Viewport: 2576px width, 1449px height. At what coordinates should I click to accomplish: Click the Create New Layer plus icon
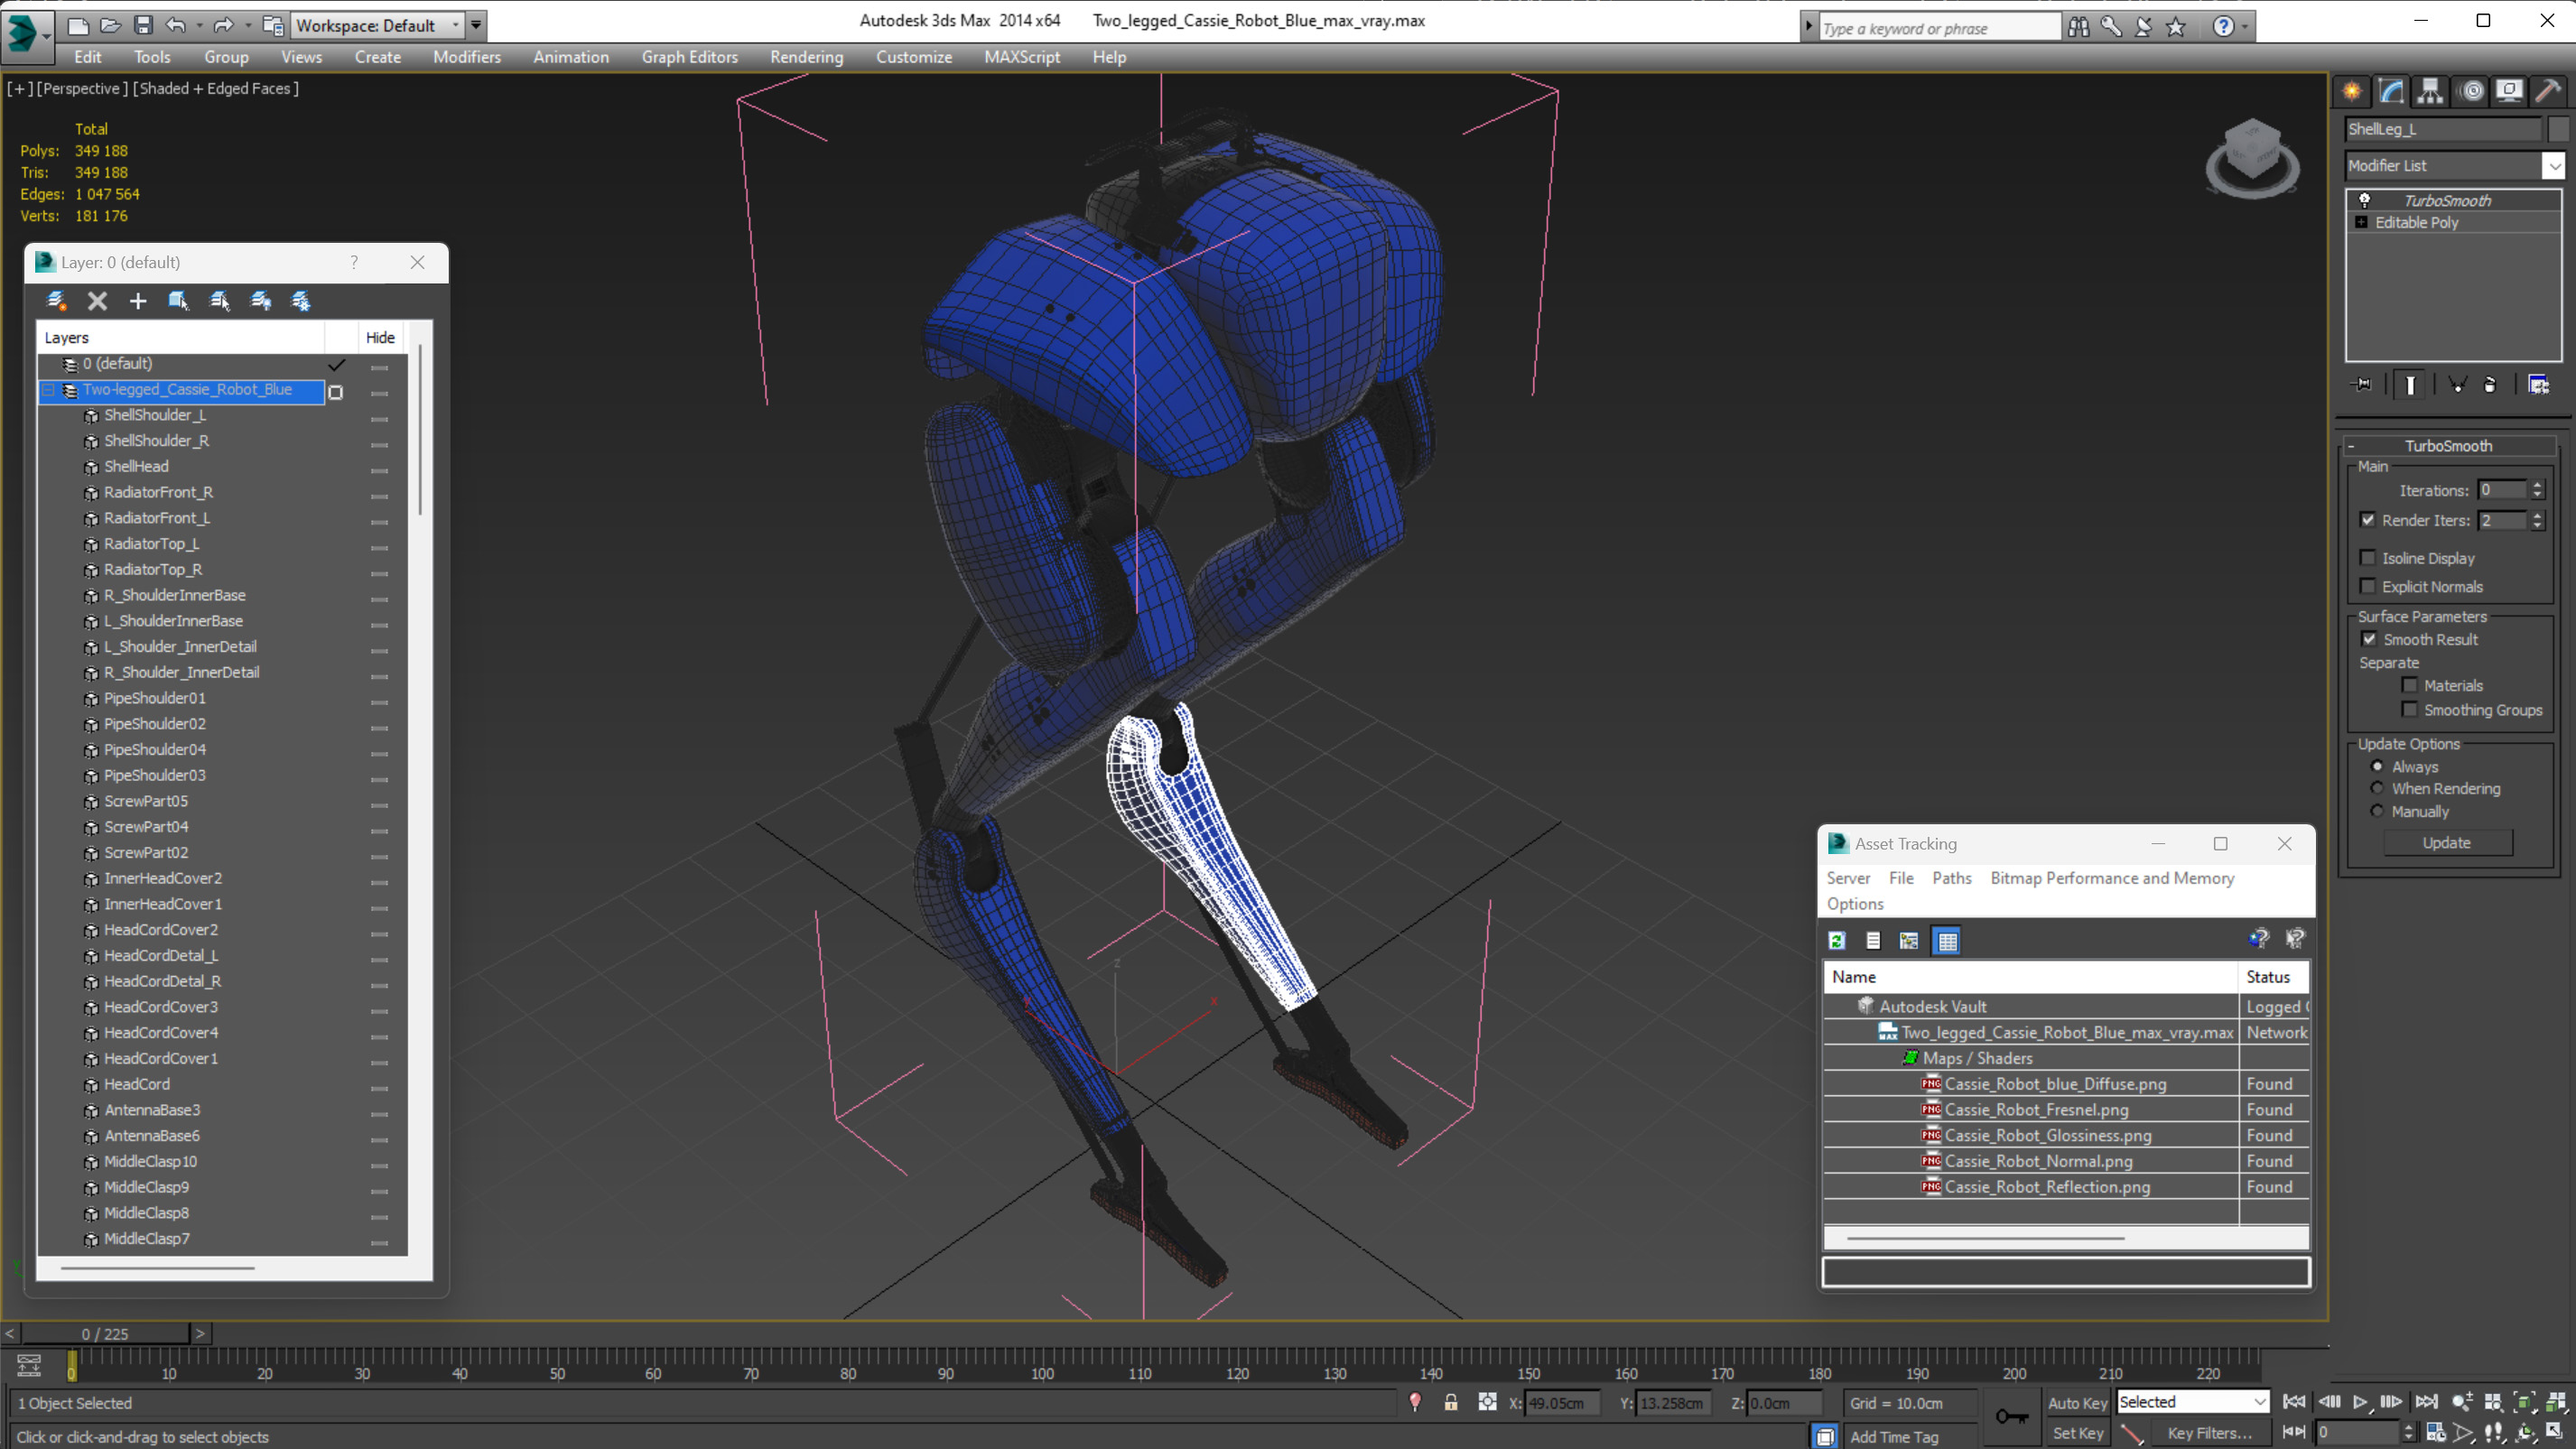click(138, 301)
